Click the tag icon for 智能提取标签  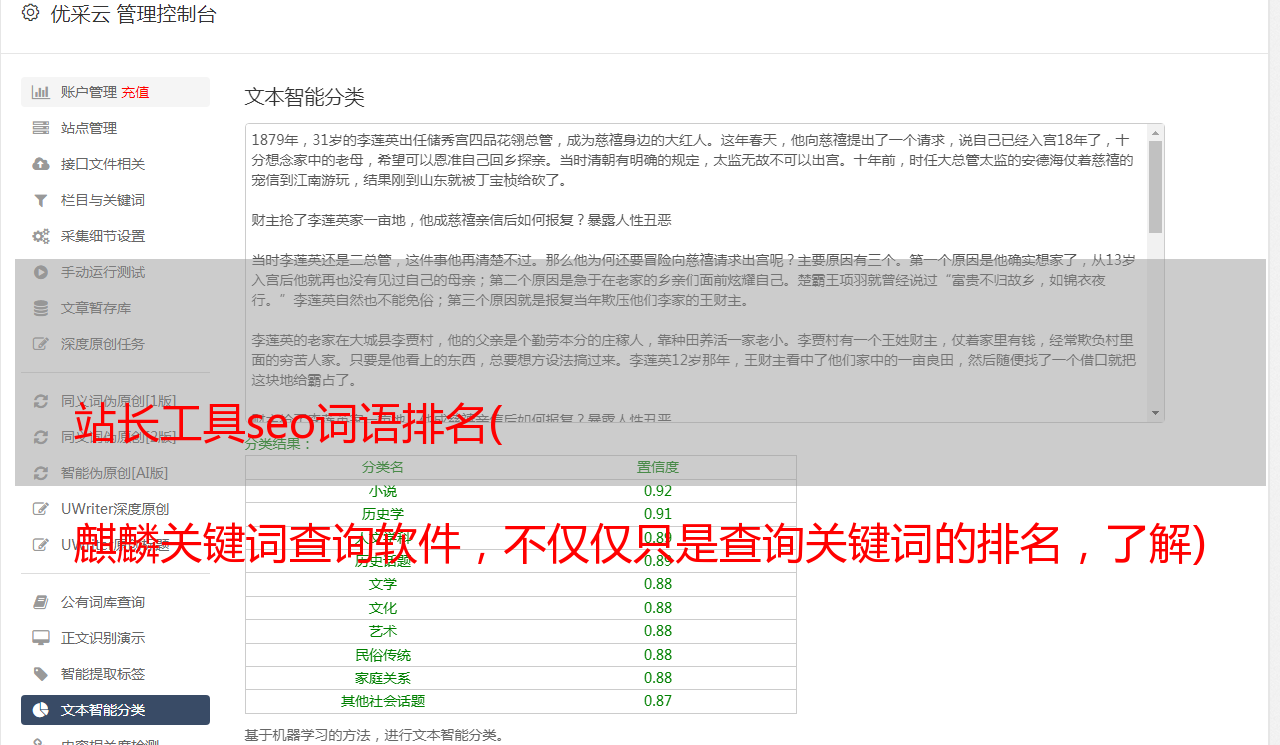pyautogui.click(x=40, y=674)
